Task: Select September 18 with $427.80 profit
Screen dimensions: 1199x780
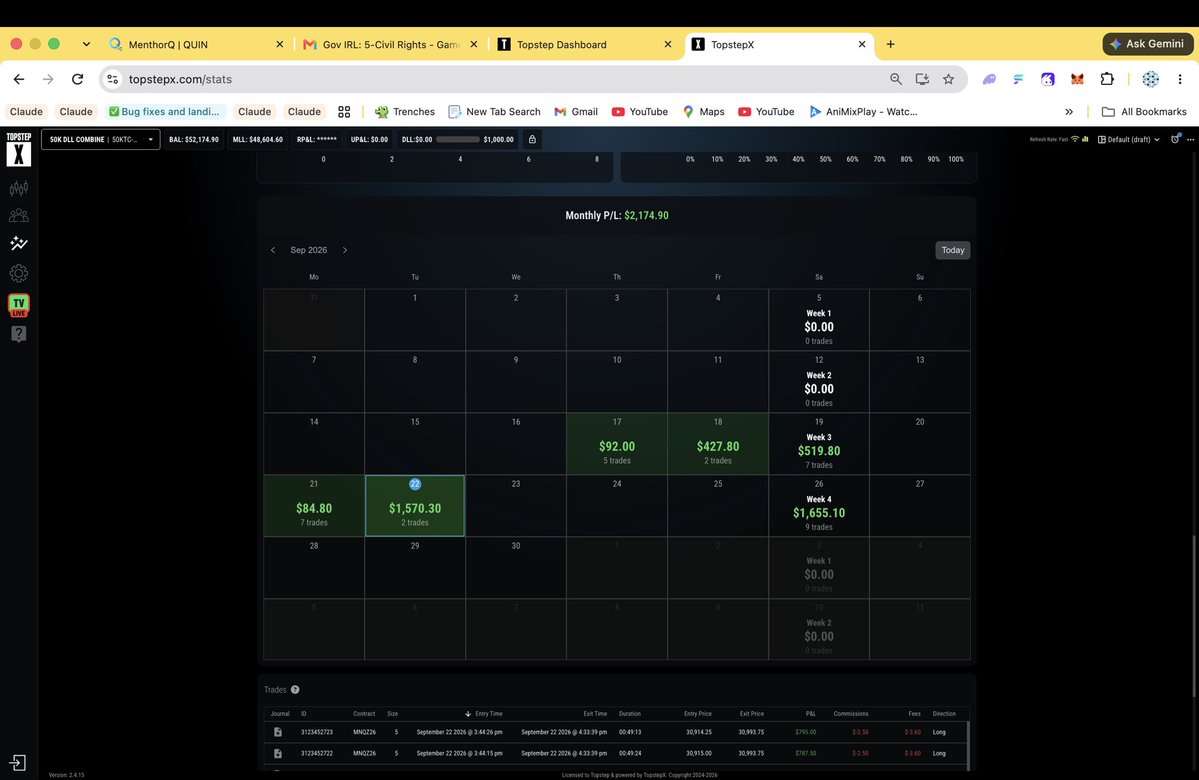Action: point(717,444)
